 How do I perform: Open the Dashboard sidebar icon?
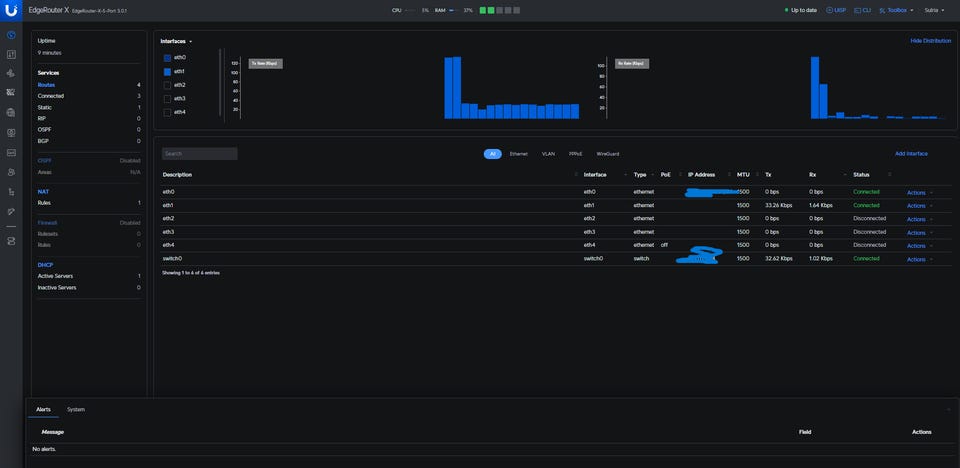(11, 34)
